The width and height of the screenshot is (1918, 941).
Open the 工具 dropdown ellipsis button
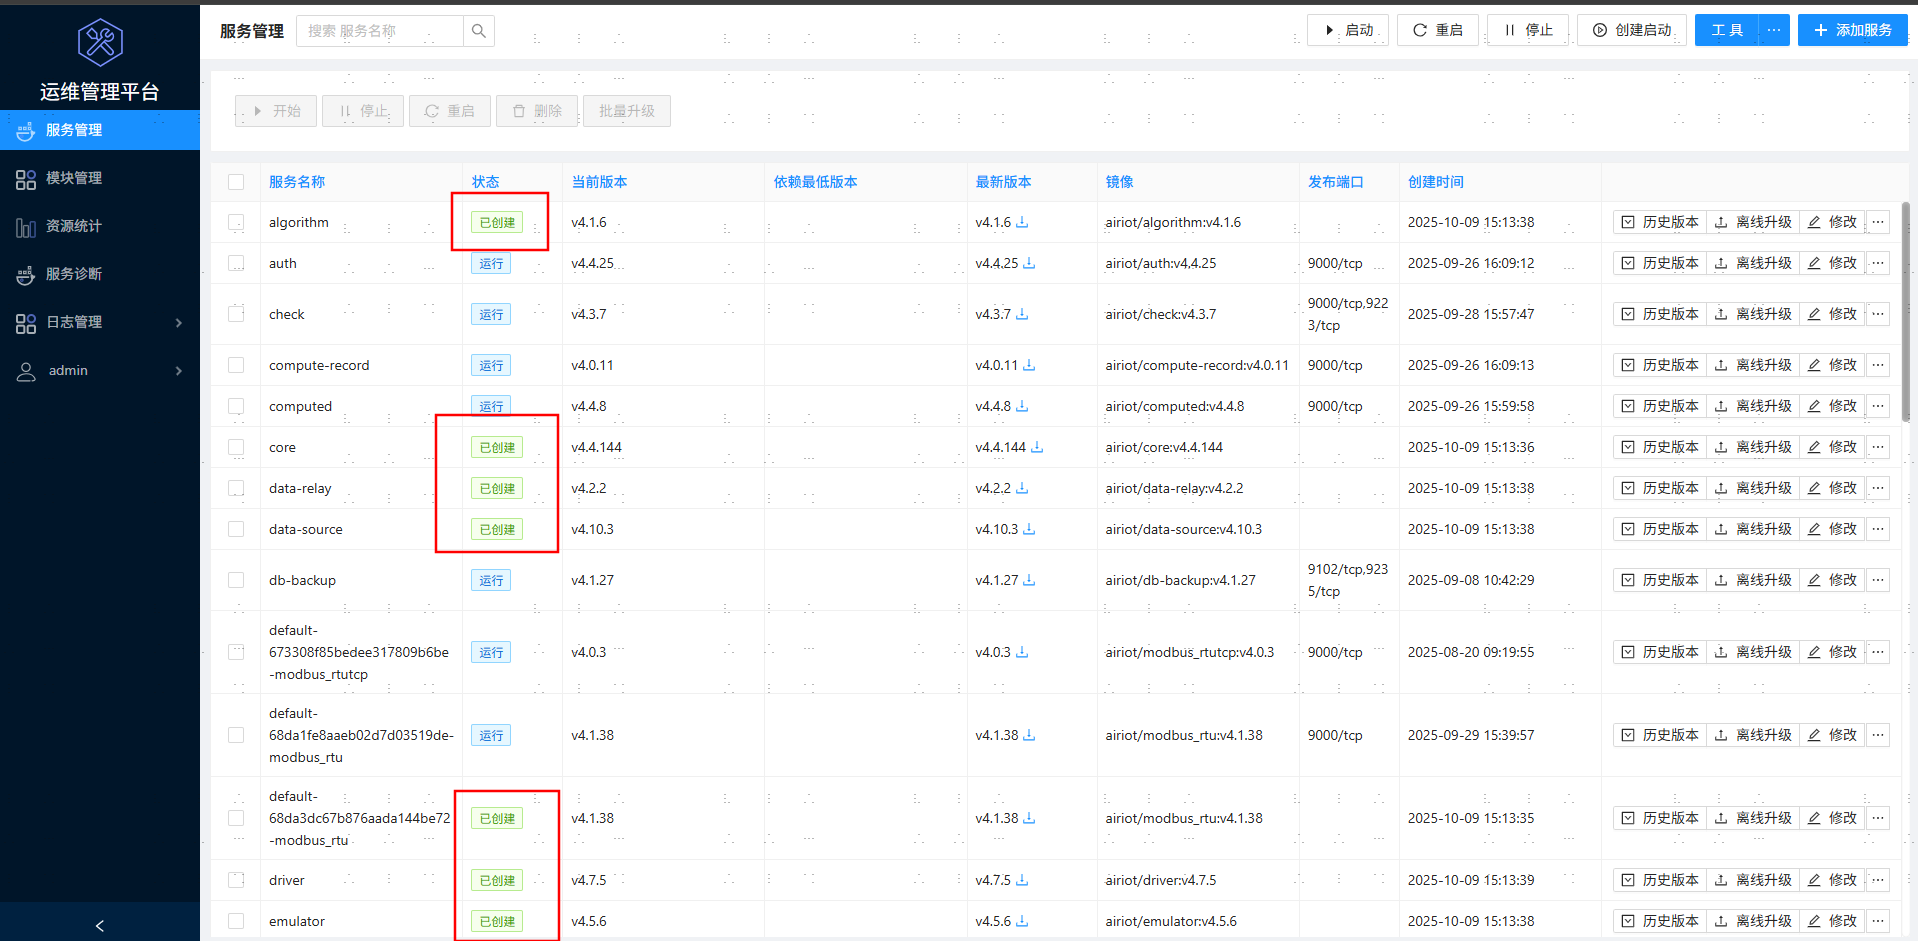(x=1774, y=30)
